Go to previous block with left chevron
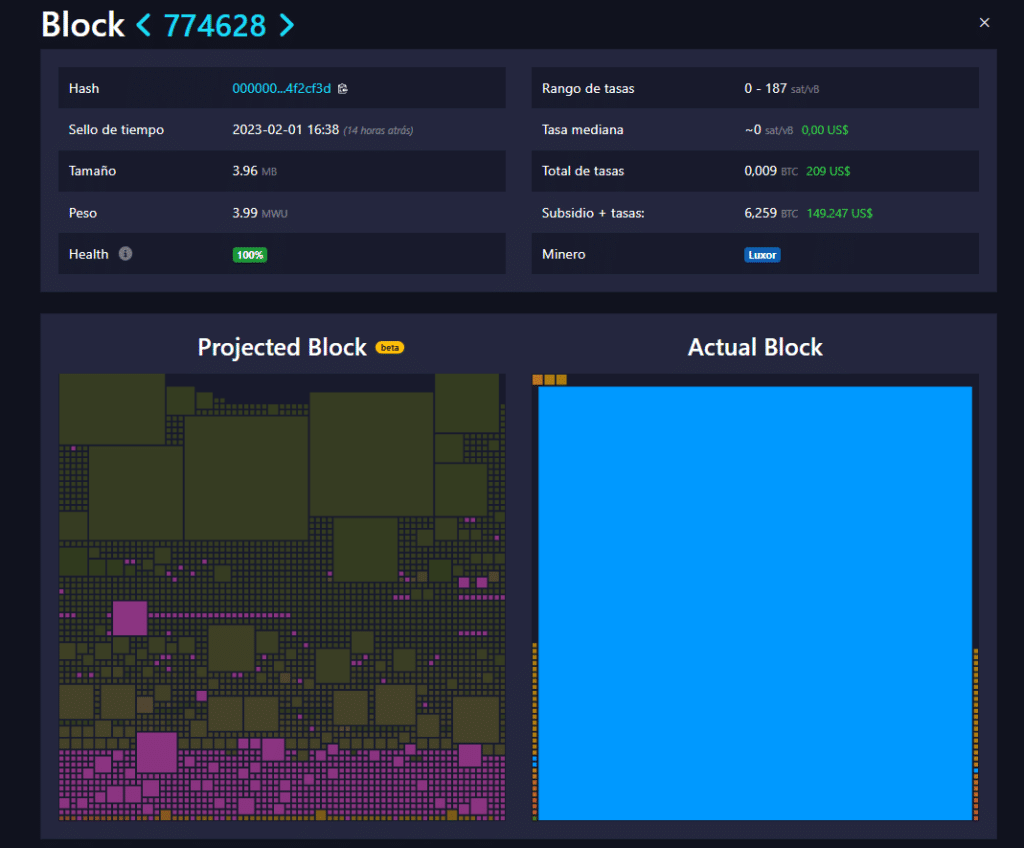This screenshot has width=1024, height=848. 144,25
